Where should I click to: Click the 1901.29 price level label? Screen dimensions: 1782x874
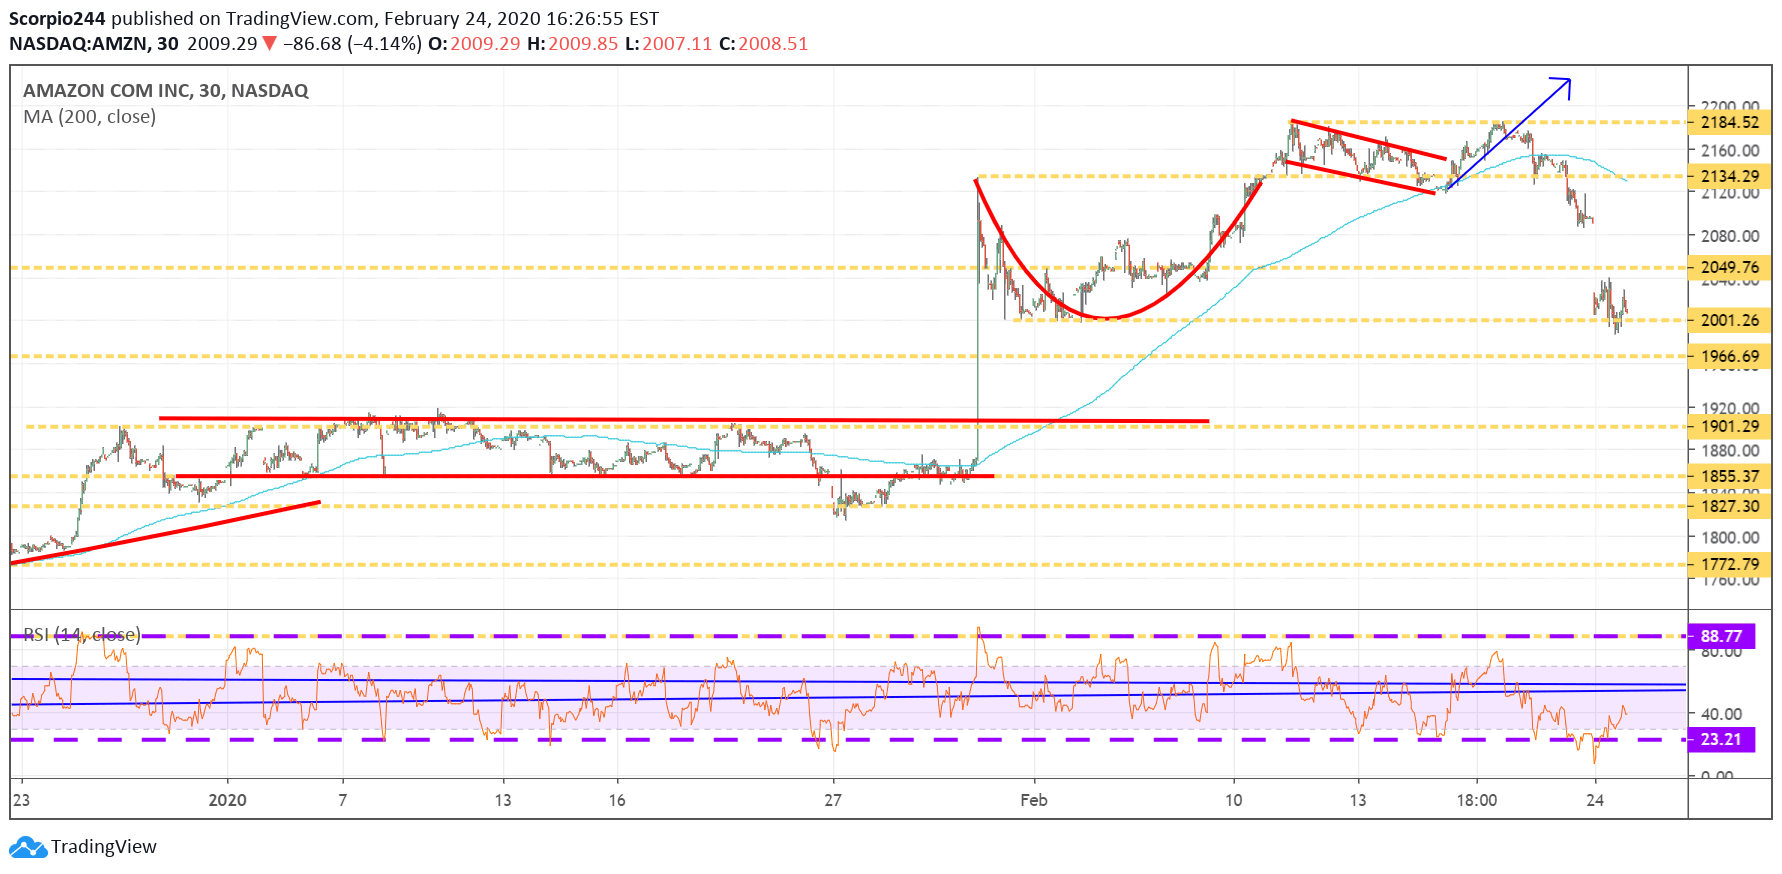[1729, 426]
